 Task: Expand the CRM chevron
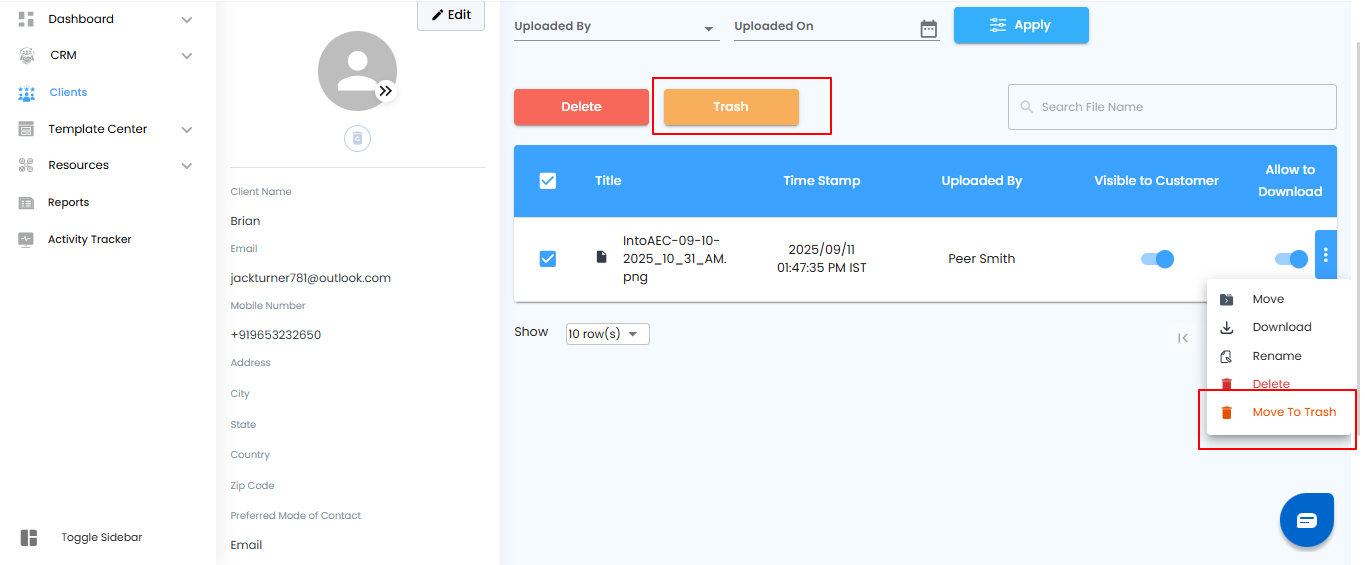186,56
